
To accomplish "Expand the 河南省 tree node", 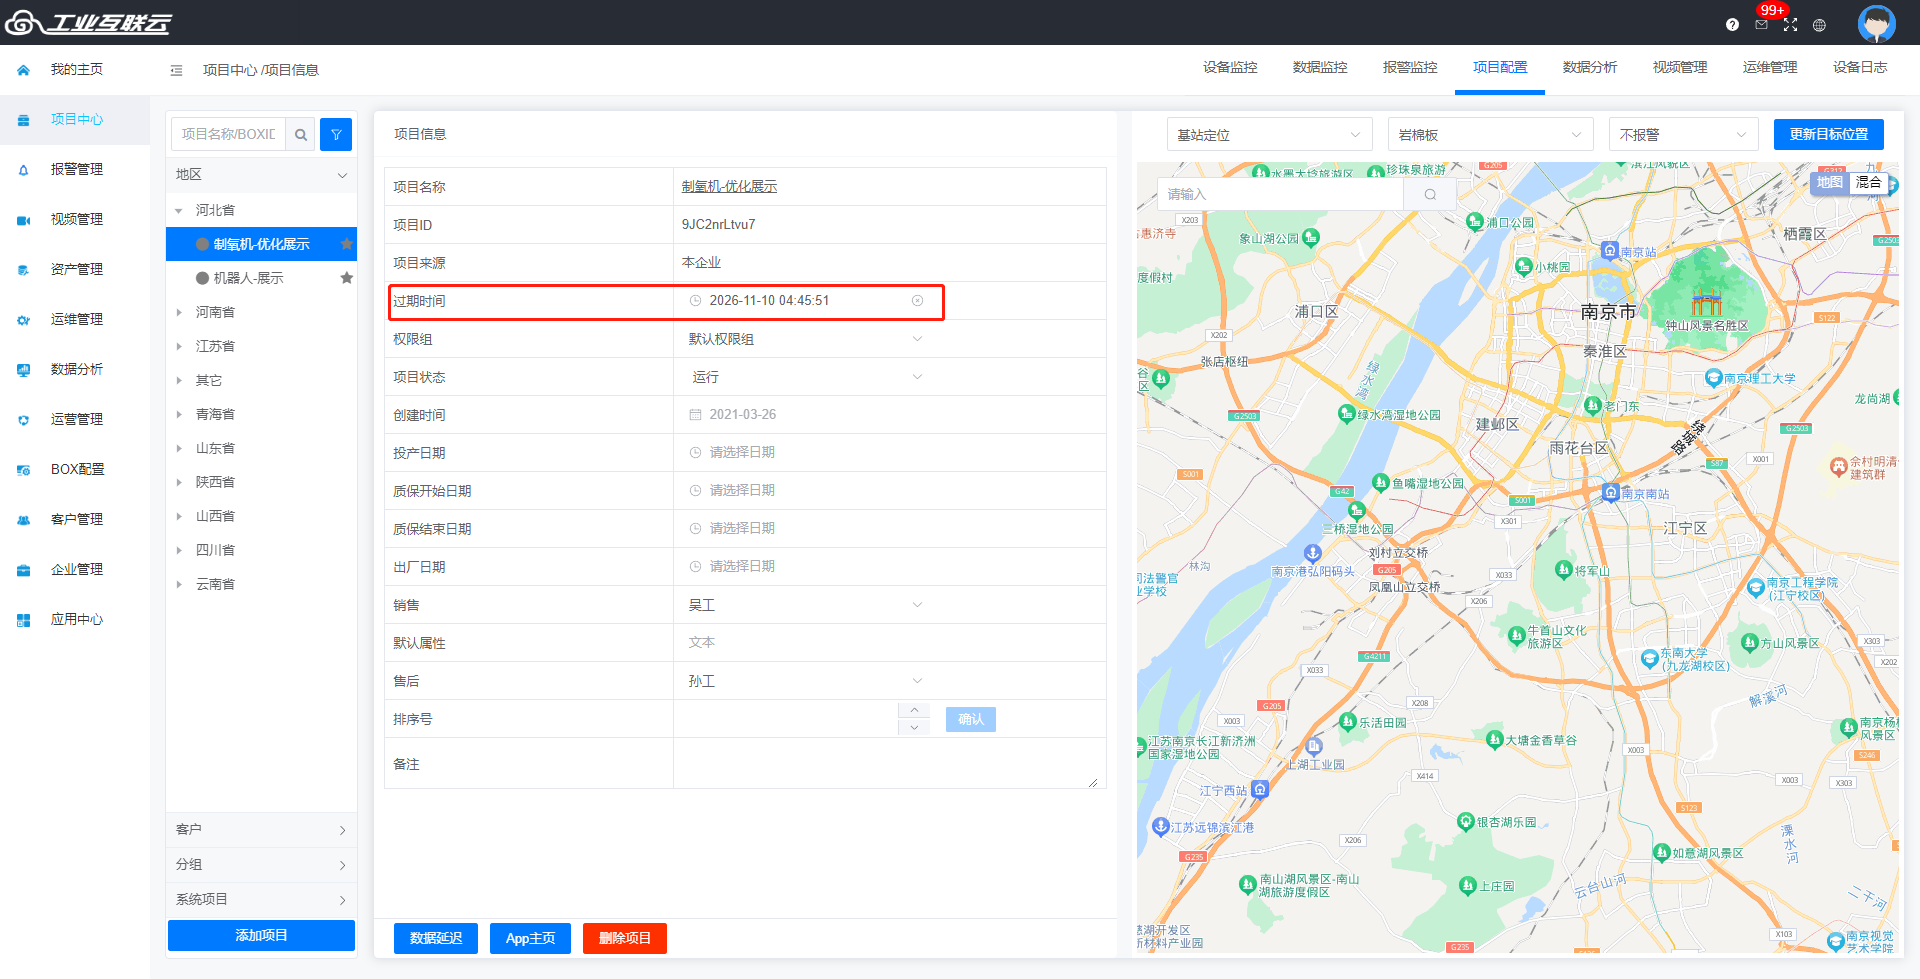I will point(179,313).
